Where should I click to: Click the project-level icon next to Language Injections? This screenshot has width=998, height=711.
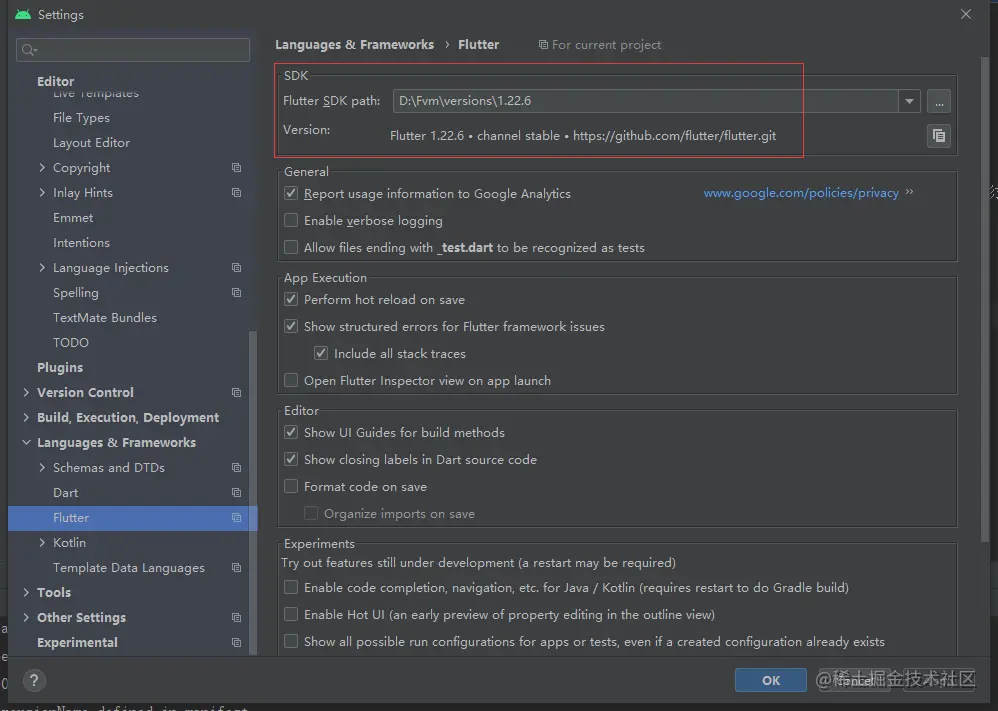[236, 267]
